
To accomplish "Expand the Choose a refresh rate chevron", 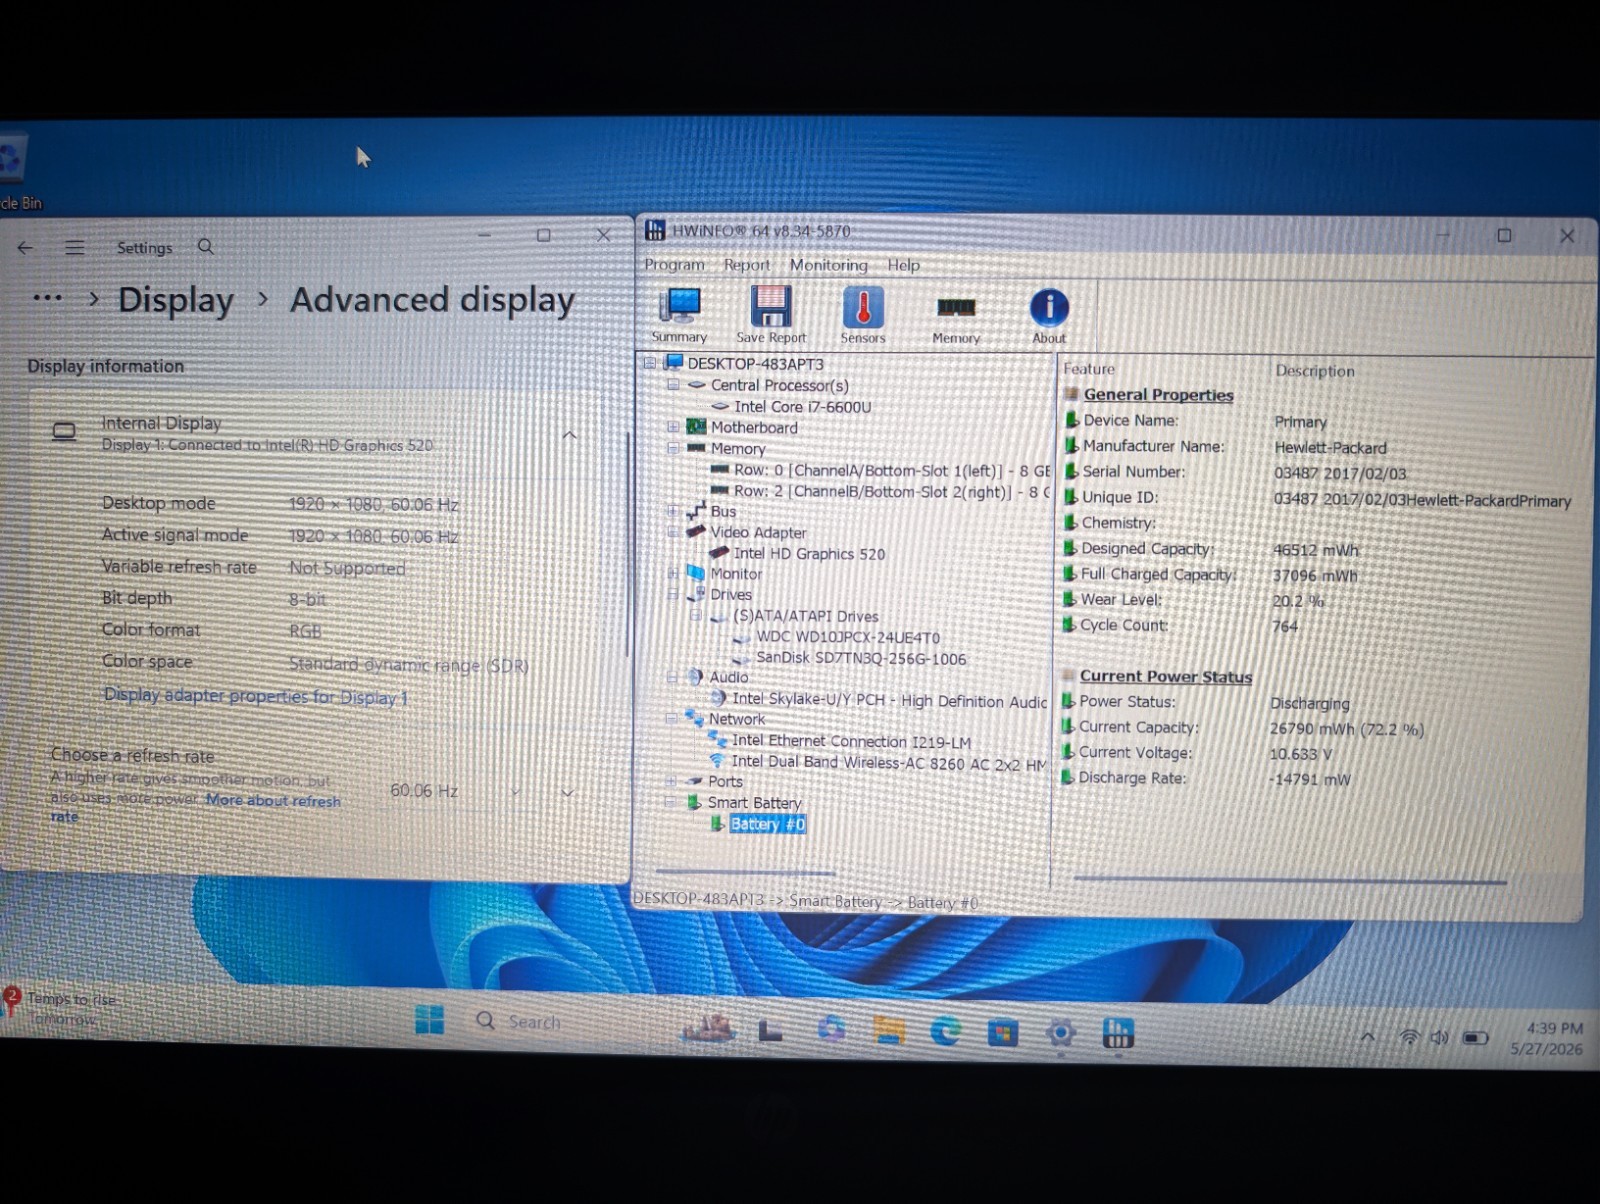I will click(x=567, y=792).
